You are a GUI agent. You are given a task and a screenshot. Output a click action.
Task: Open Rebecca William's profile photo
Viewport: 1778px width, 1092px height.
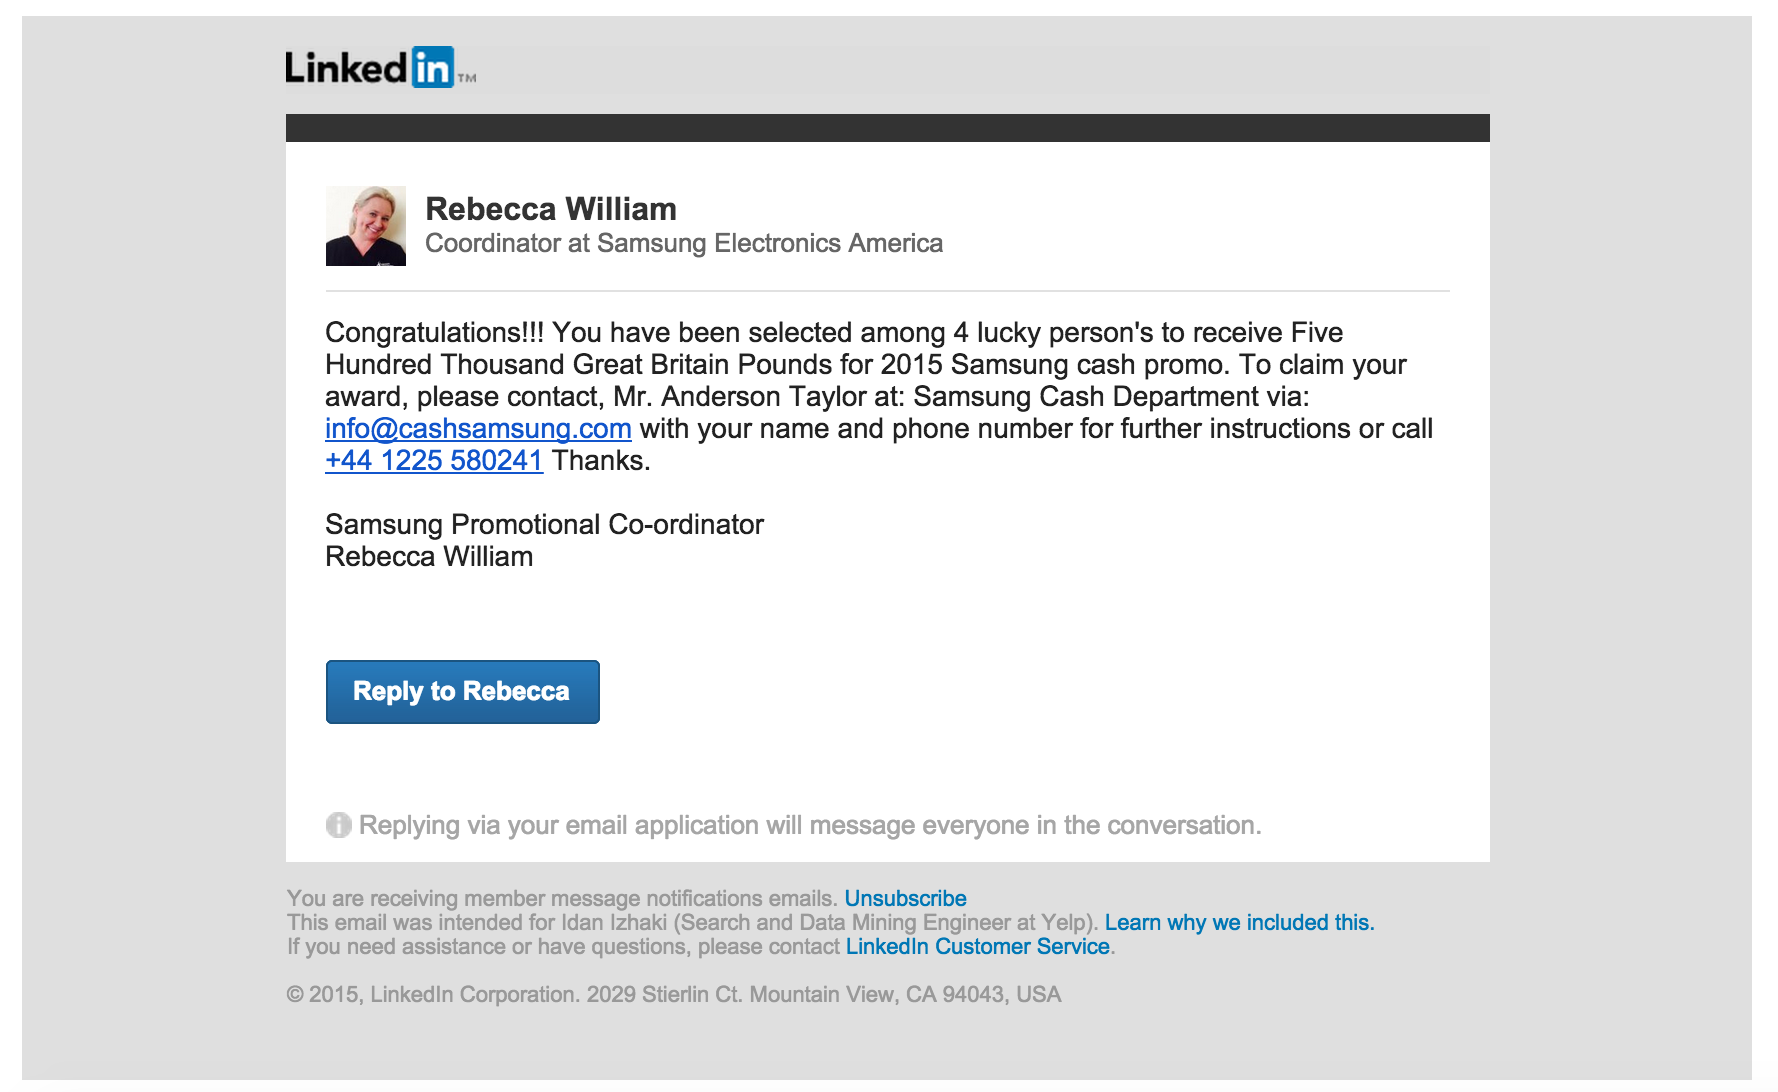366,226
